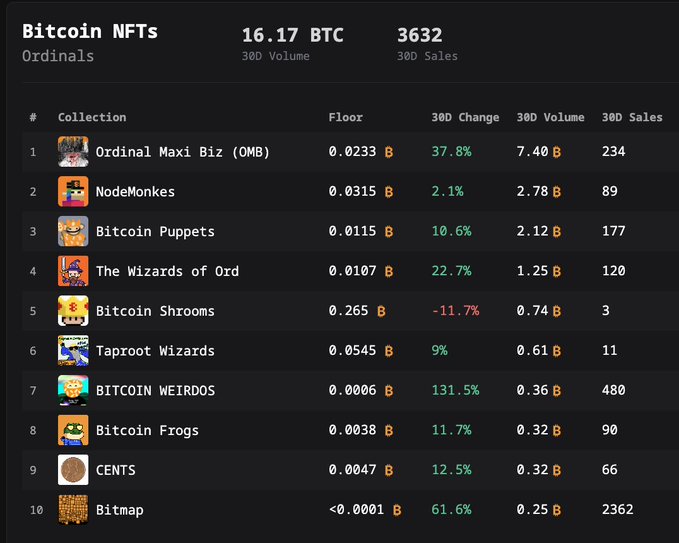679x543 pixels.
Task: Click the 10.6% change for Bitcoin Puppets
Action: (451, 231)
